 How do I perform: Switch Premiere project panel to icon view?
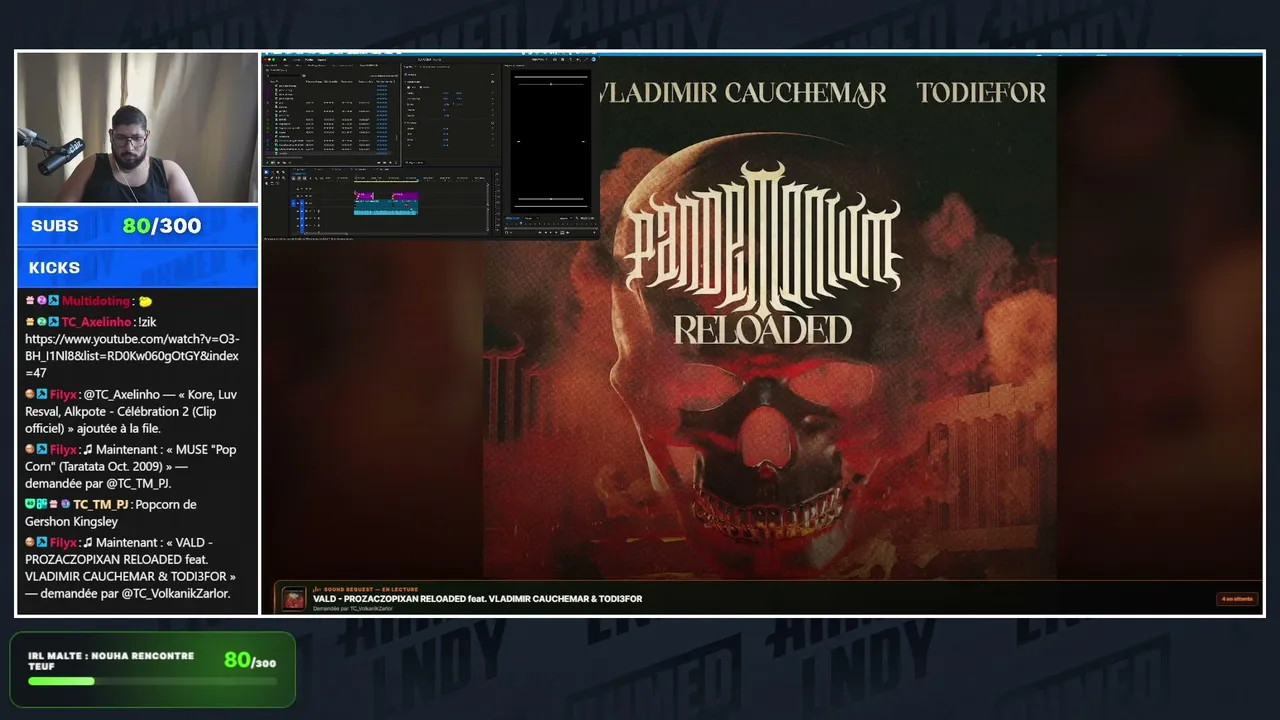click(x=277, y=162)
